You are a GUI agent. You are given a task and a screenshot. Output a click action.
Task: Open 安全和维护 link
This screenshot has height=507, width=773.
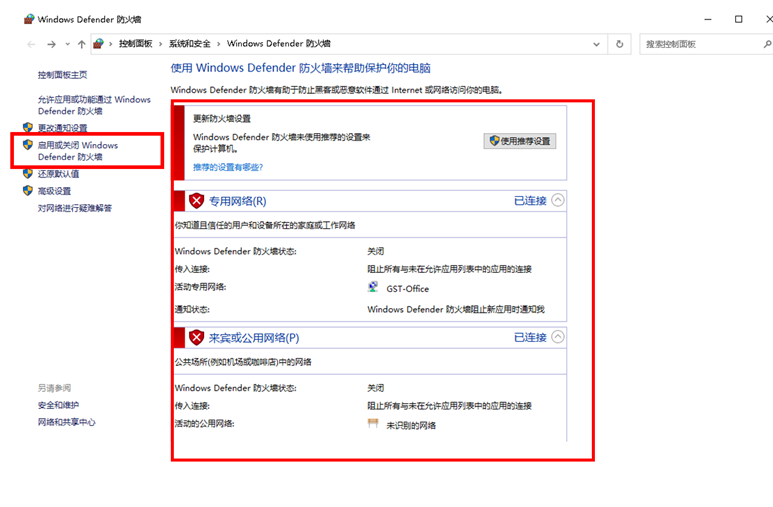tap(58, 405)
